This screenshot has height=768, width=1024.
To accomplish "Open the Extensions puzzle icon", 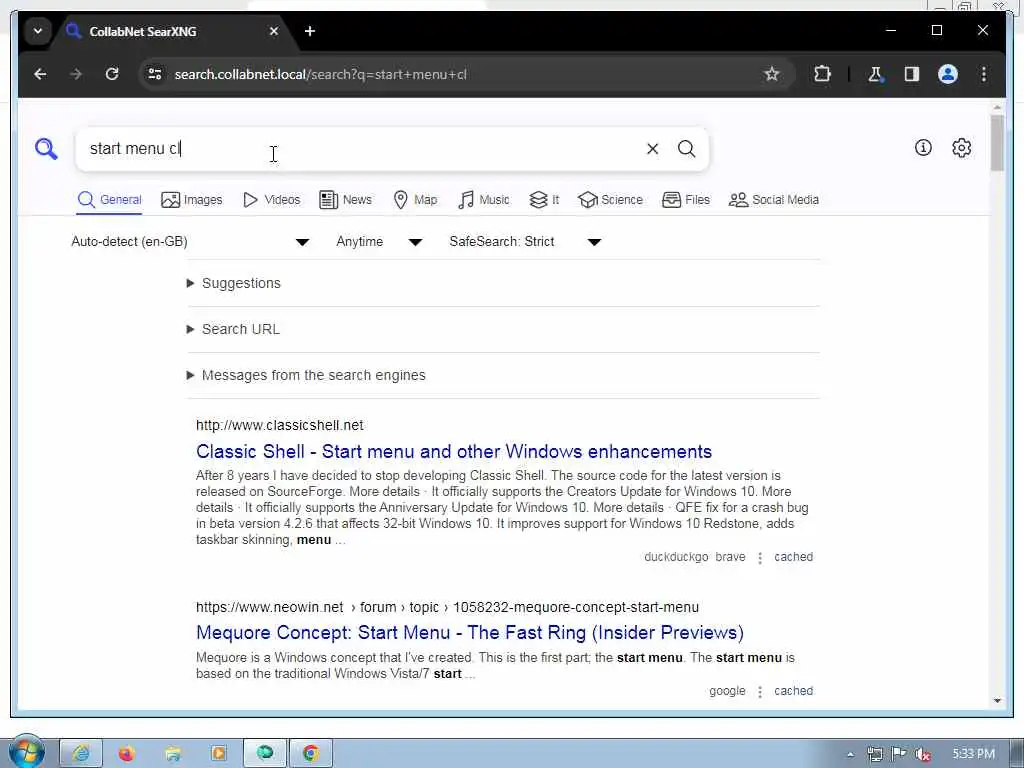I will coord(822,74).
